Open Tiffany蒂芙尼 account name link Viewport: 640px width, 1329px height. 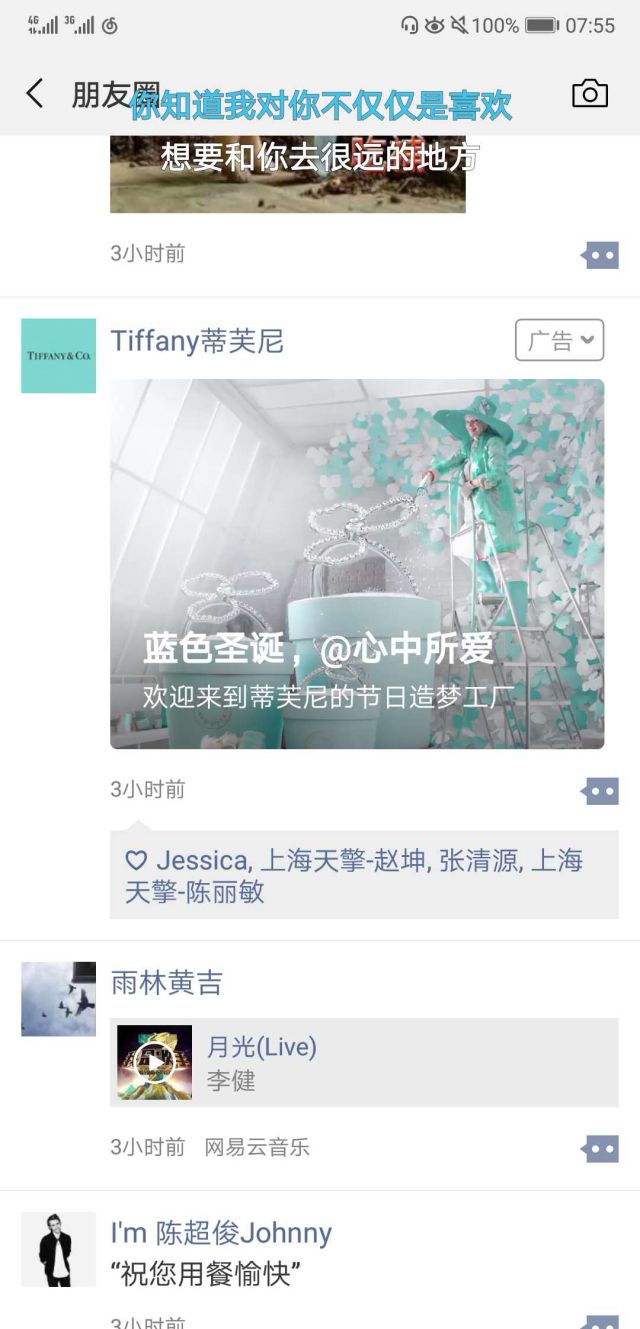(197, 341)
